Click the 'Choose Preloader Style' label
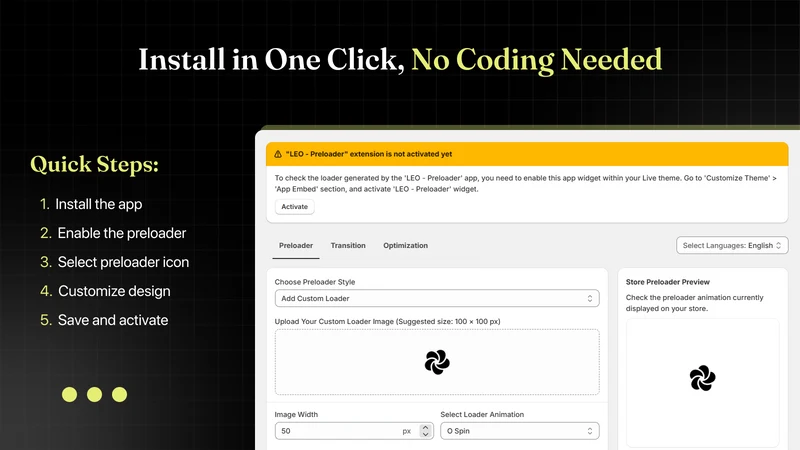The image size is (800, 450). tap(315, 282)
